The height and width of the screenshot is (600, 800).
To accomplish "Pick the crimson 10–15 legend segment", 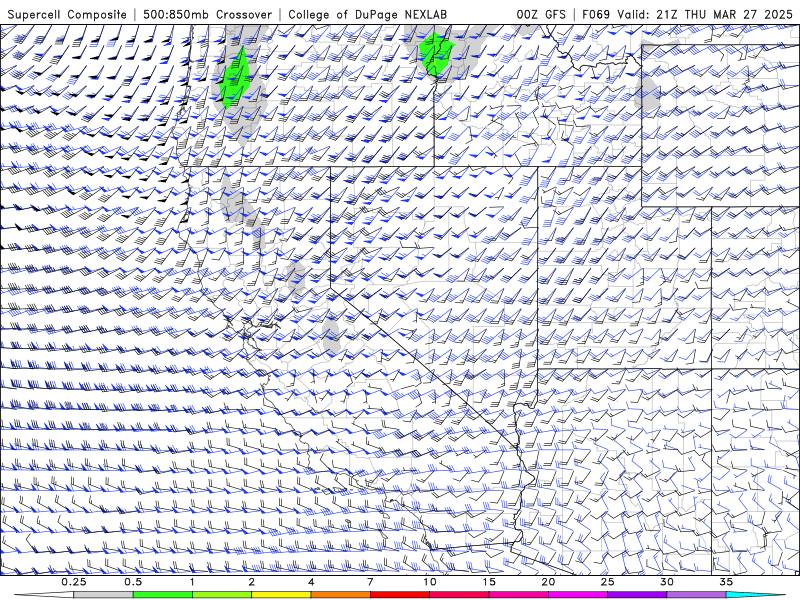I will pyautogui.click(x=459, y=595).
